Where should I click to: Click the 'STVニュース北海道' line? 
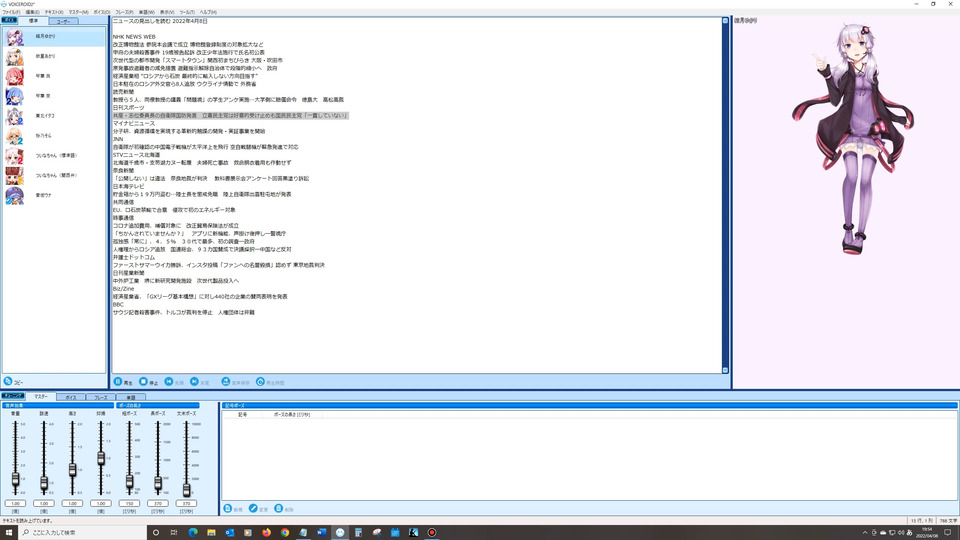[x=136, y=155]
